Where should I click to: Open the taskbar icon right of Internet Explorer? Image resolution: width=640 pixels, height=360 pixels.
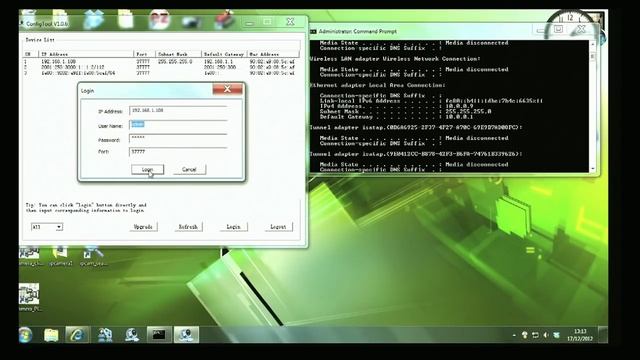[x=105, y=335]
